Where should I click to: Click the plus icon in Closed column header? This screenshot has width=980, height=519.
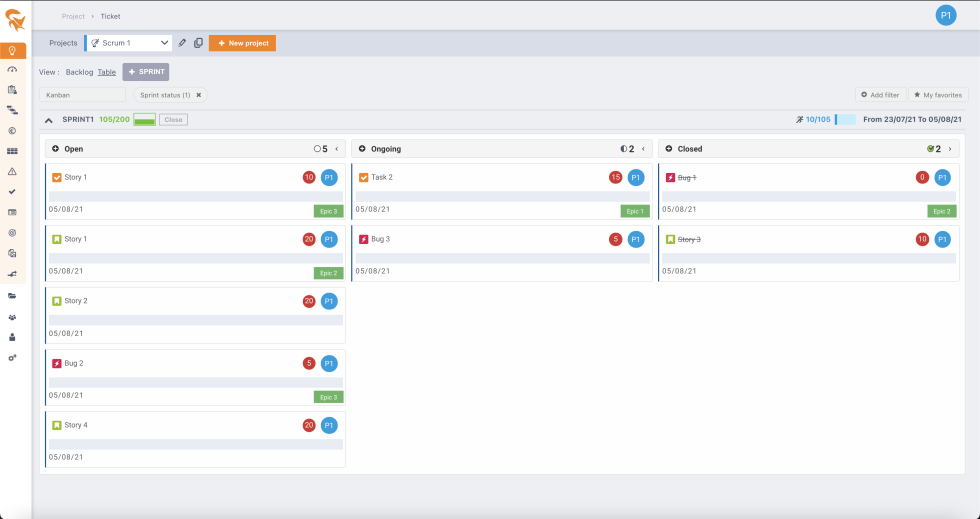click(x=669, y=149)
